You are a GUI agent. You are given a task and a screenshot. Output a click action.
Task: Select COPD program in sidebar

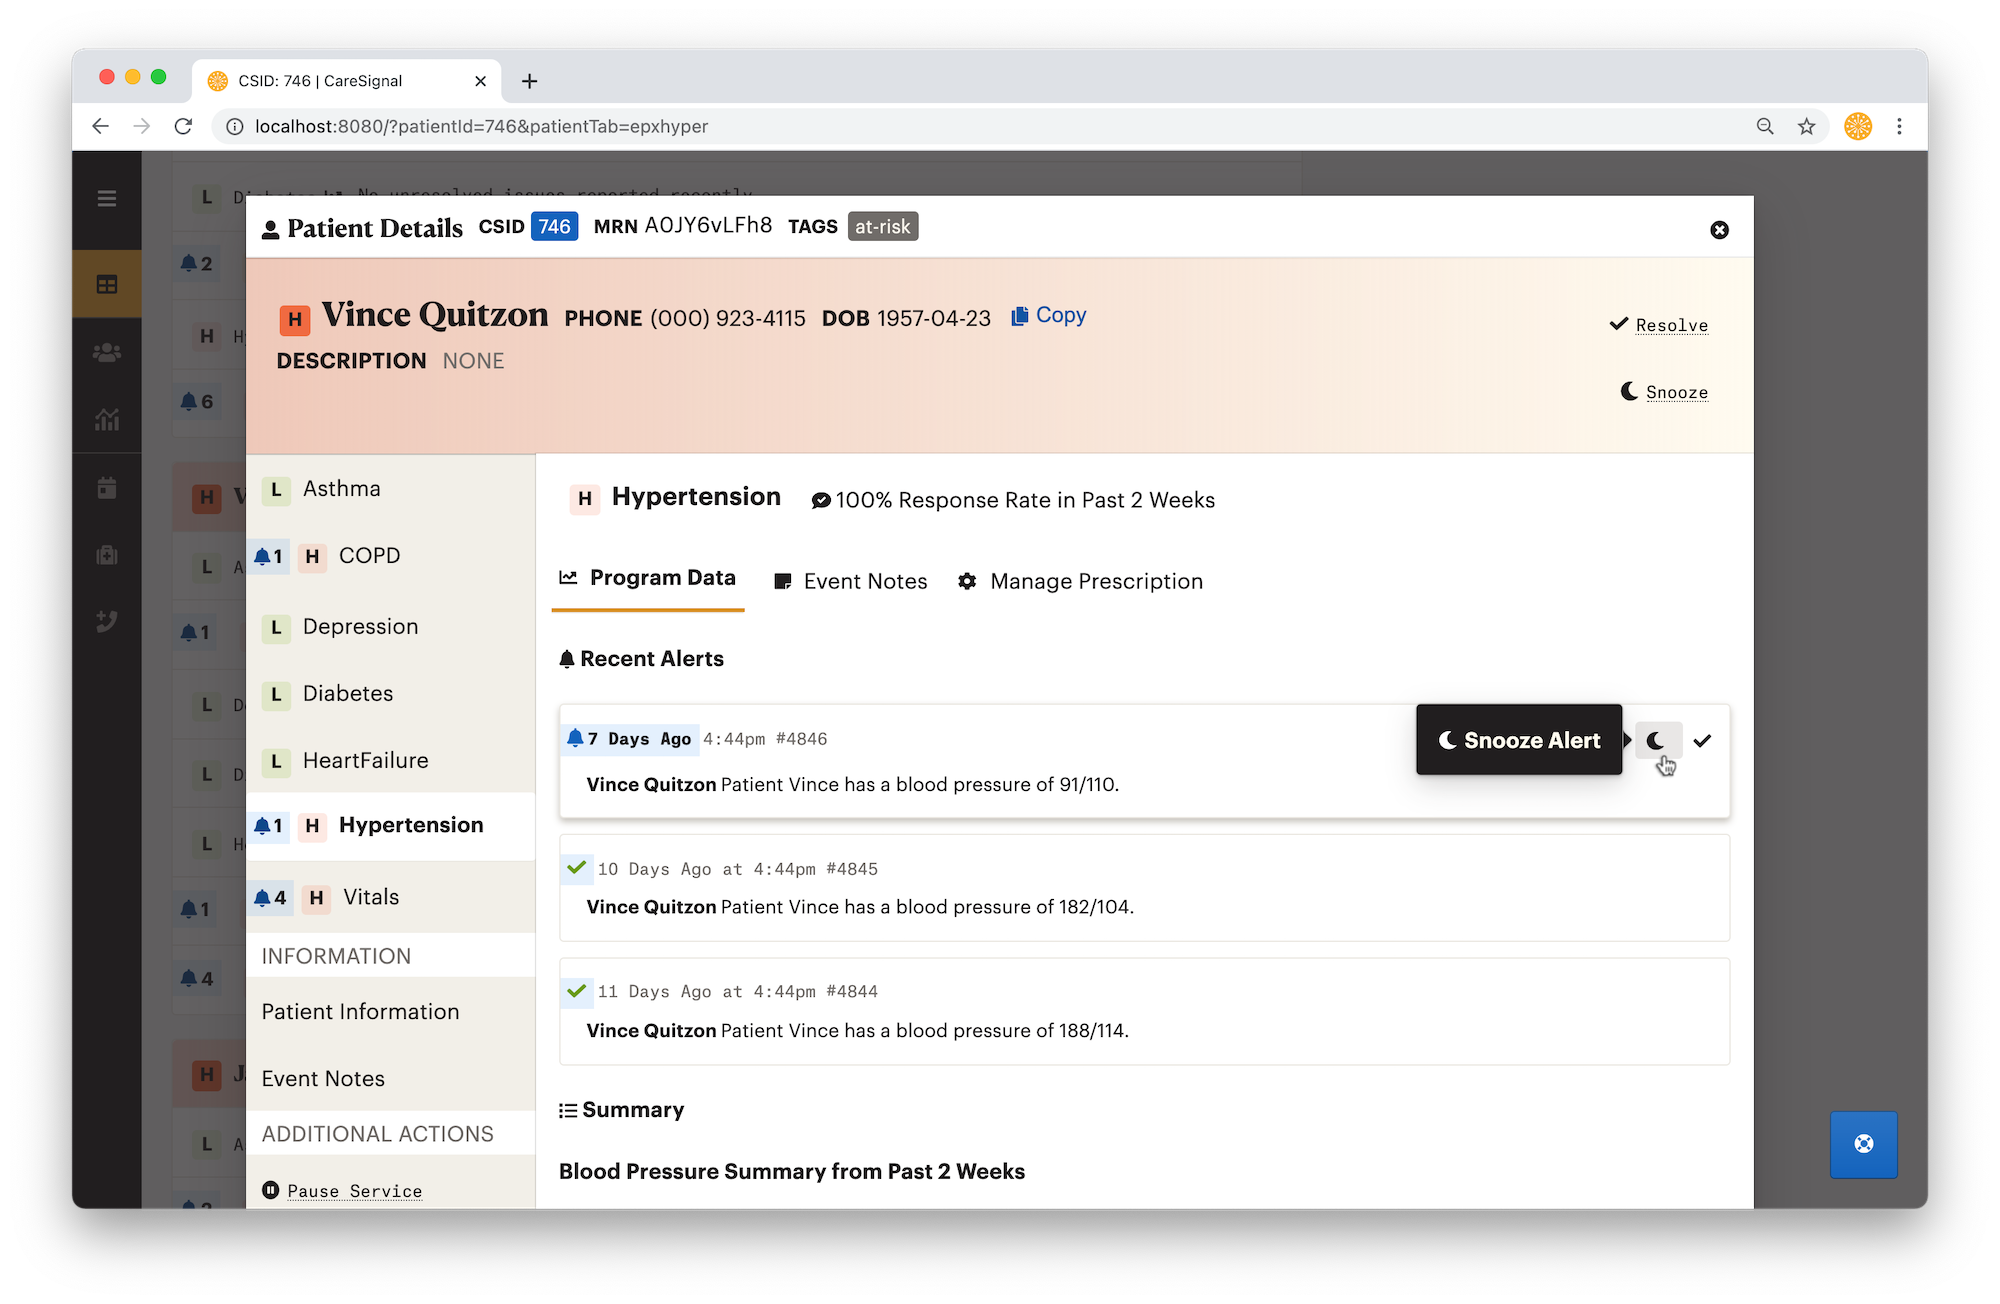391,556
